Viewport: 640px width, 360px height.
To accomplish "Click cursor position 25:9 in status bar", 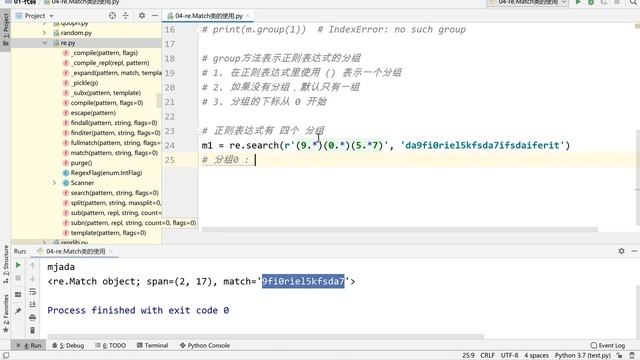I will pyautogui.click(x=468, y=356).
